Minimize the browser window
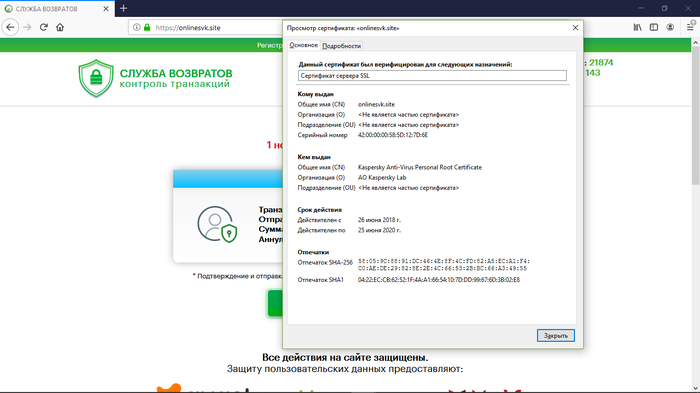Screen dimensions: 700x393 coord(641,8)
